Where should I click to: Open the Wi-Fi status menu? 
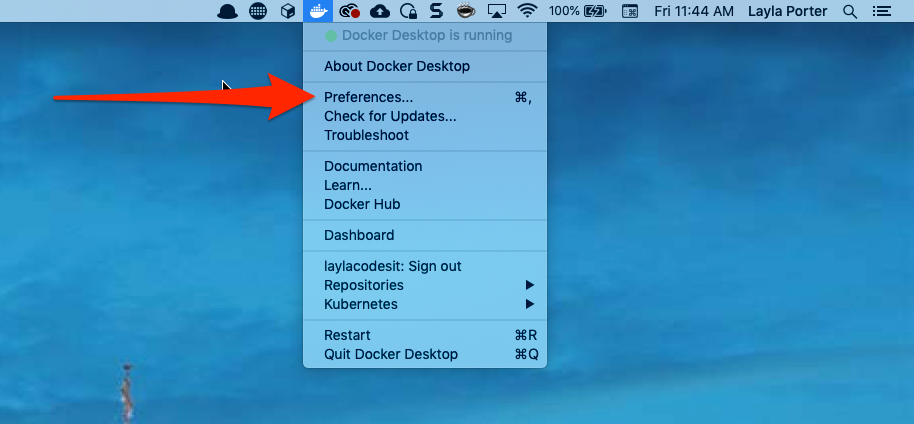click(x=528, y=11)
